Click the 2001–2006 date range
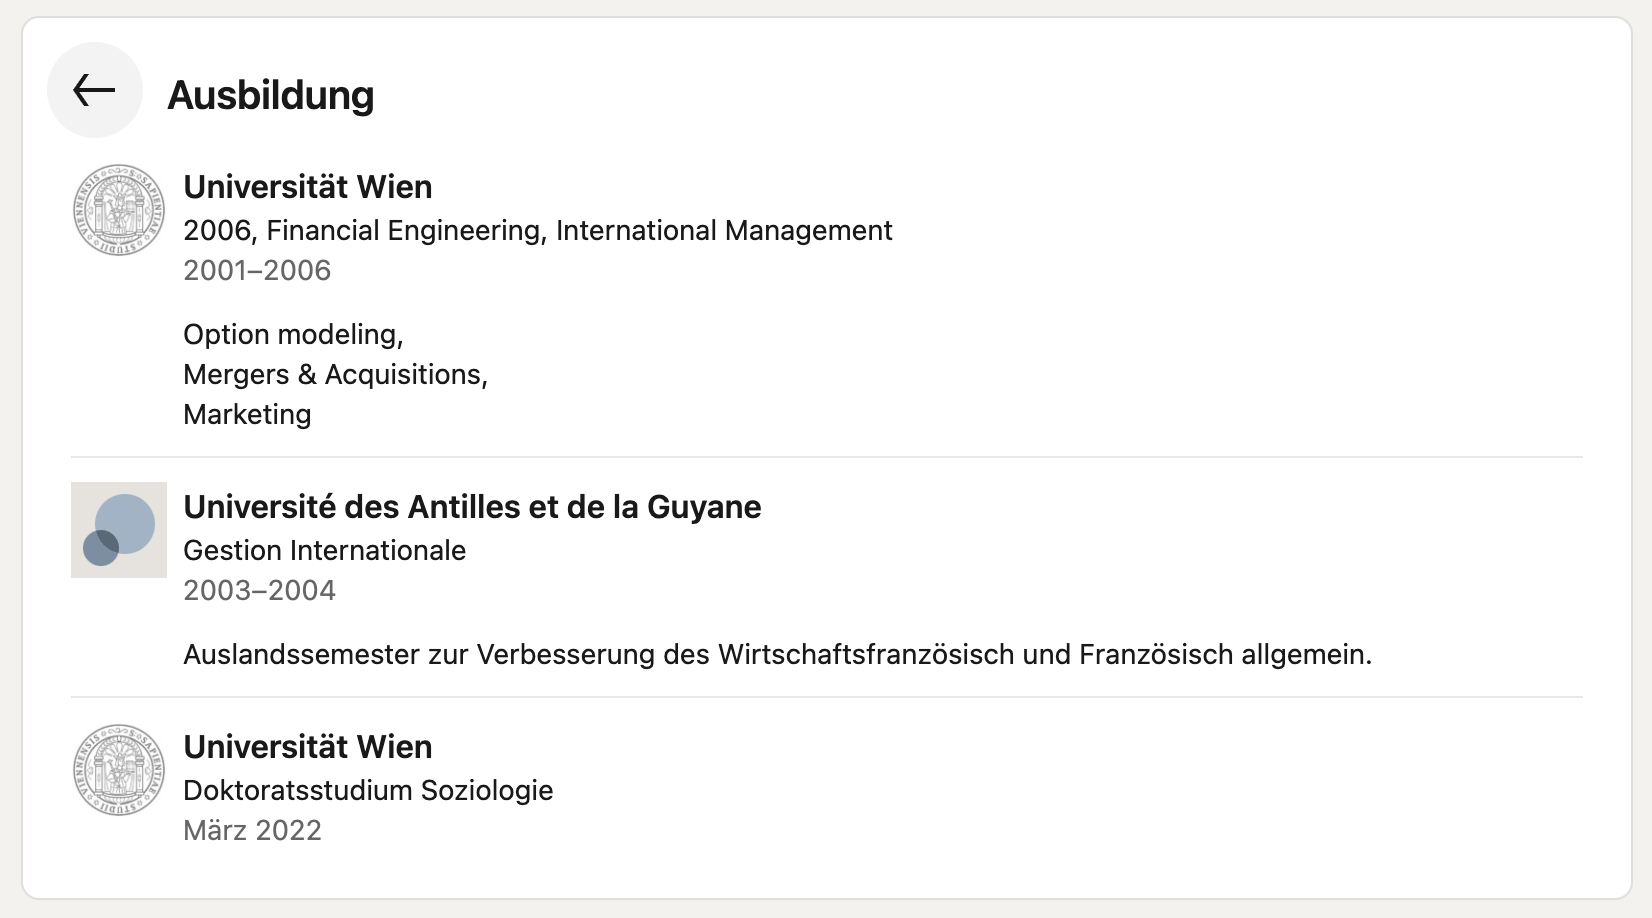 tap(257, 270)
